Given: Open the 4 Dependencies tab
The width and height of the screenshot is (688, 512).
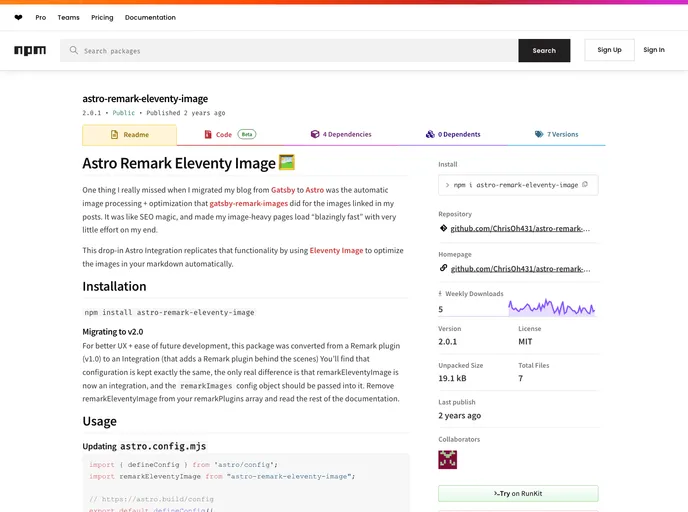Looking at the screenshot, I should point(341,134).
